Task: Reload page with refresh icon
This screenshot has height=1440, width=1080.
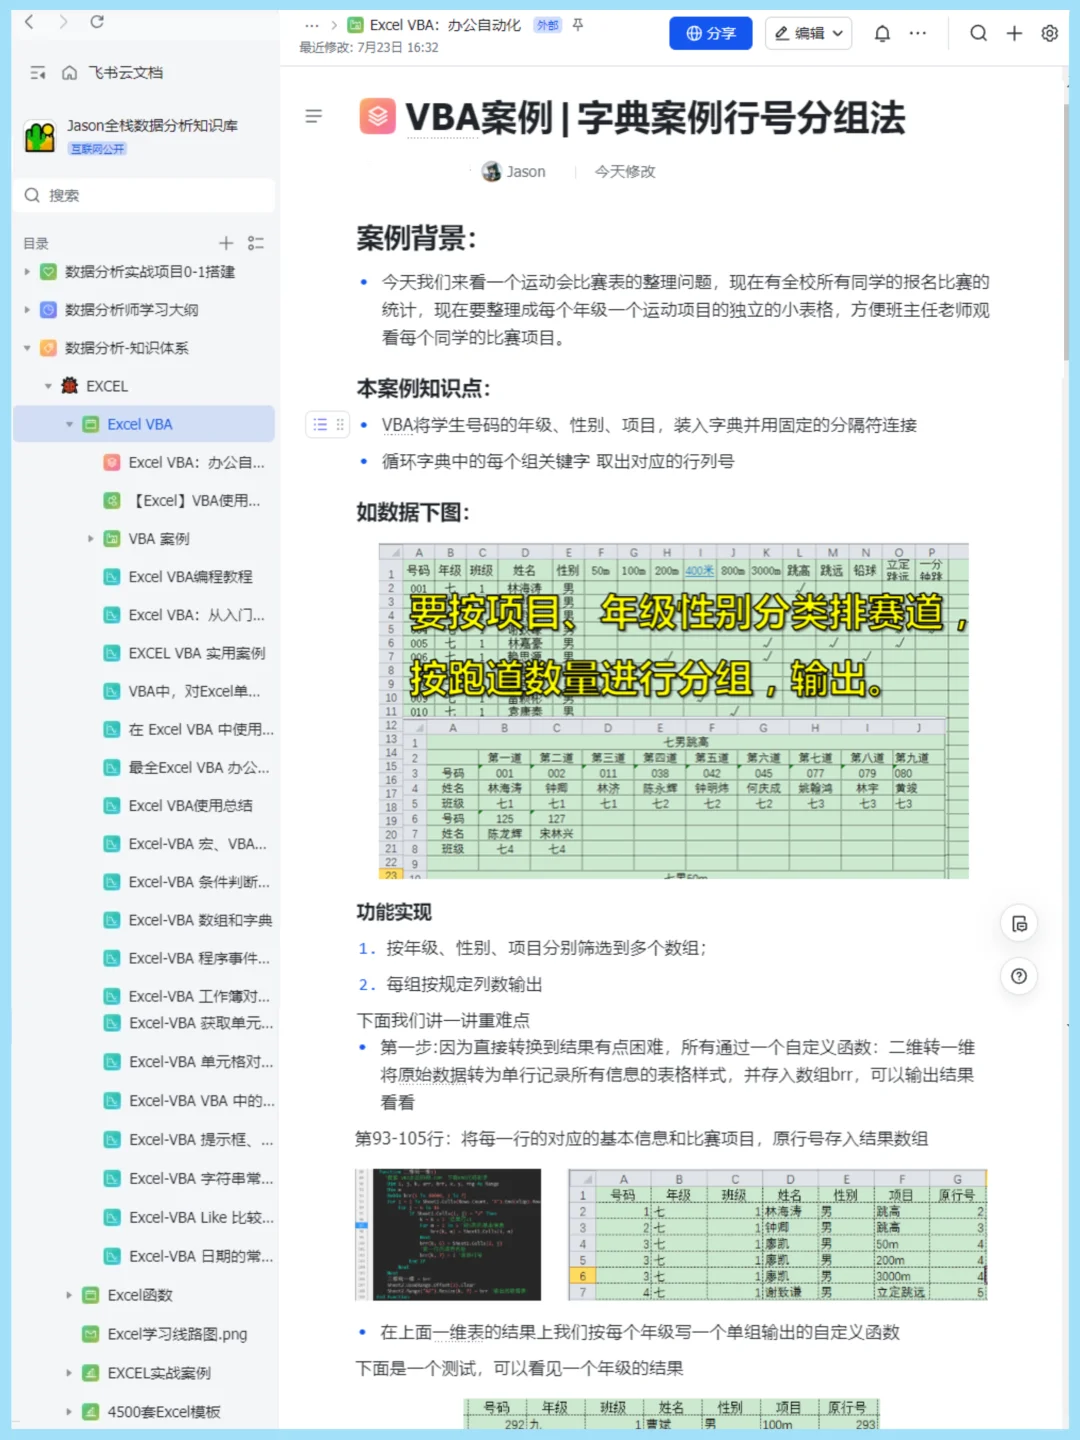Action: click(x=96, y=22)
